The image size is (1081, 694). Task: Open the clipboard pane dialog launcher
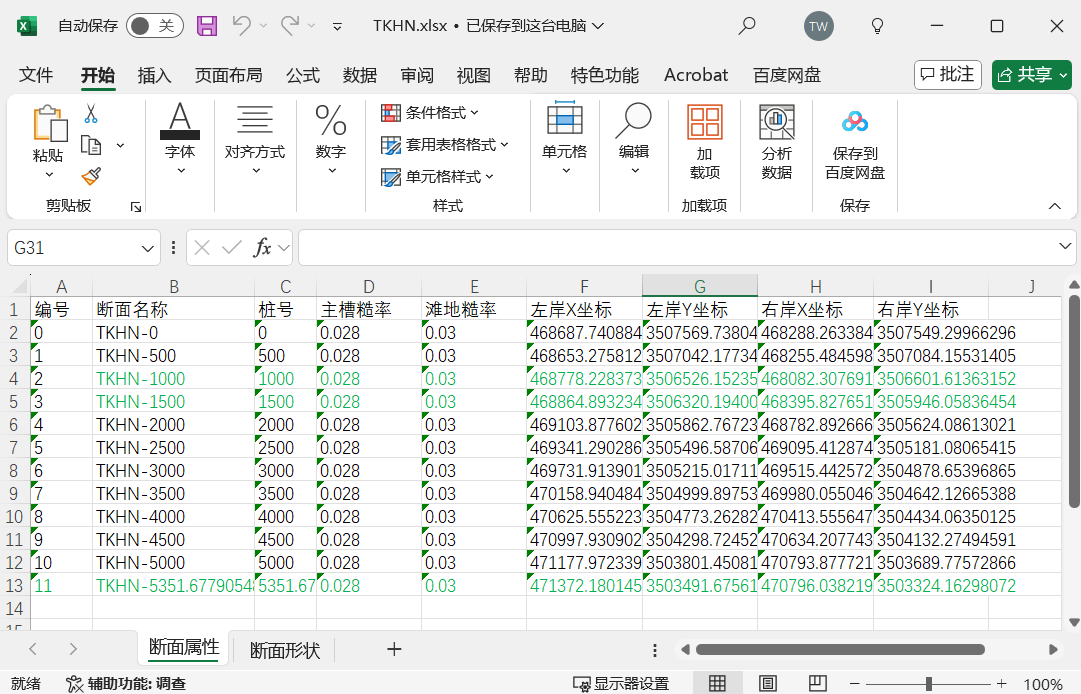[136, 207]
